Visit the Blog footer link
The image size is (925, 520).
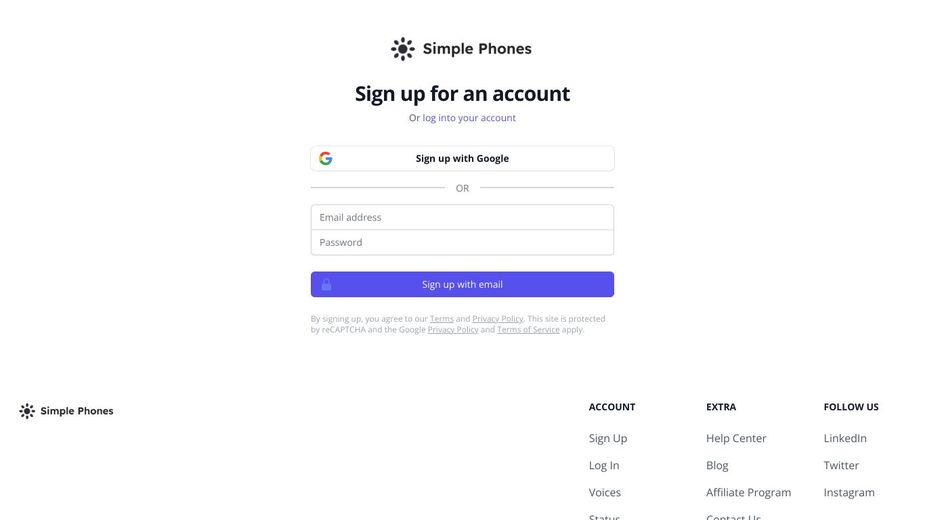(x=717, y=466)
